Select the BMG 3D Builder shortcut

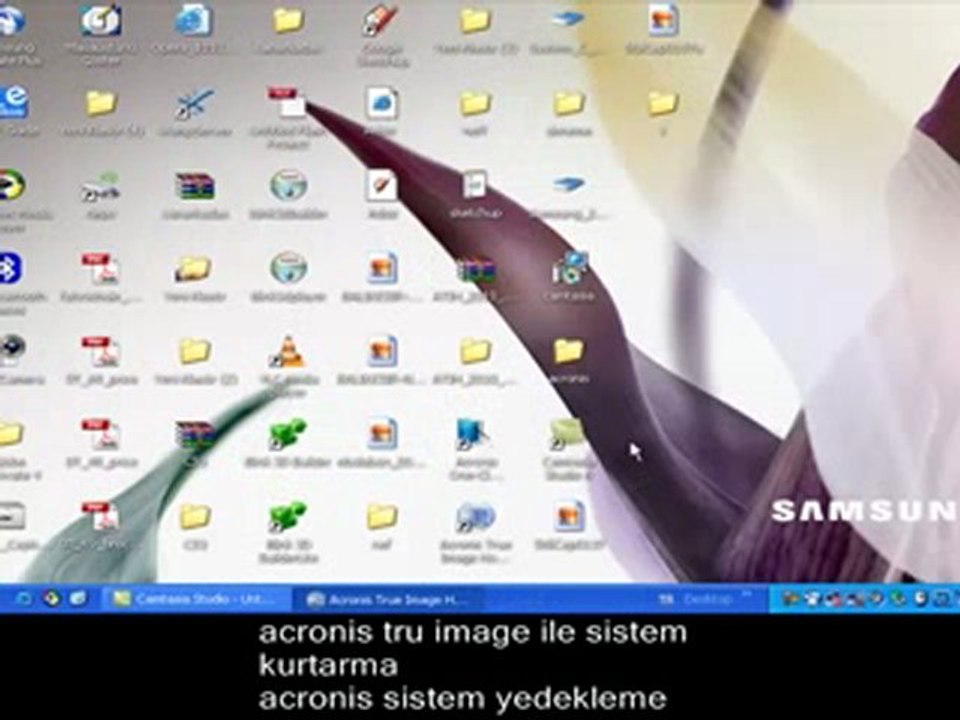point(288,434)
